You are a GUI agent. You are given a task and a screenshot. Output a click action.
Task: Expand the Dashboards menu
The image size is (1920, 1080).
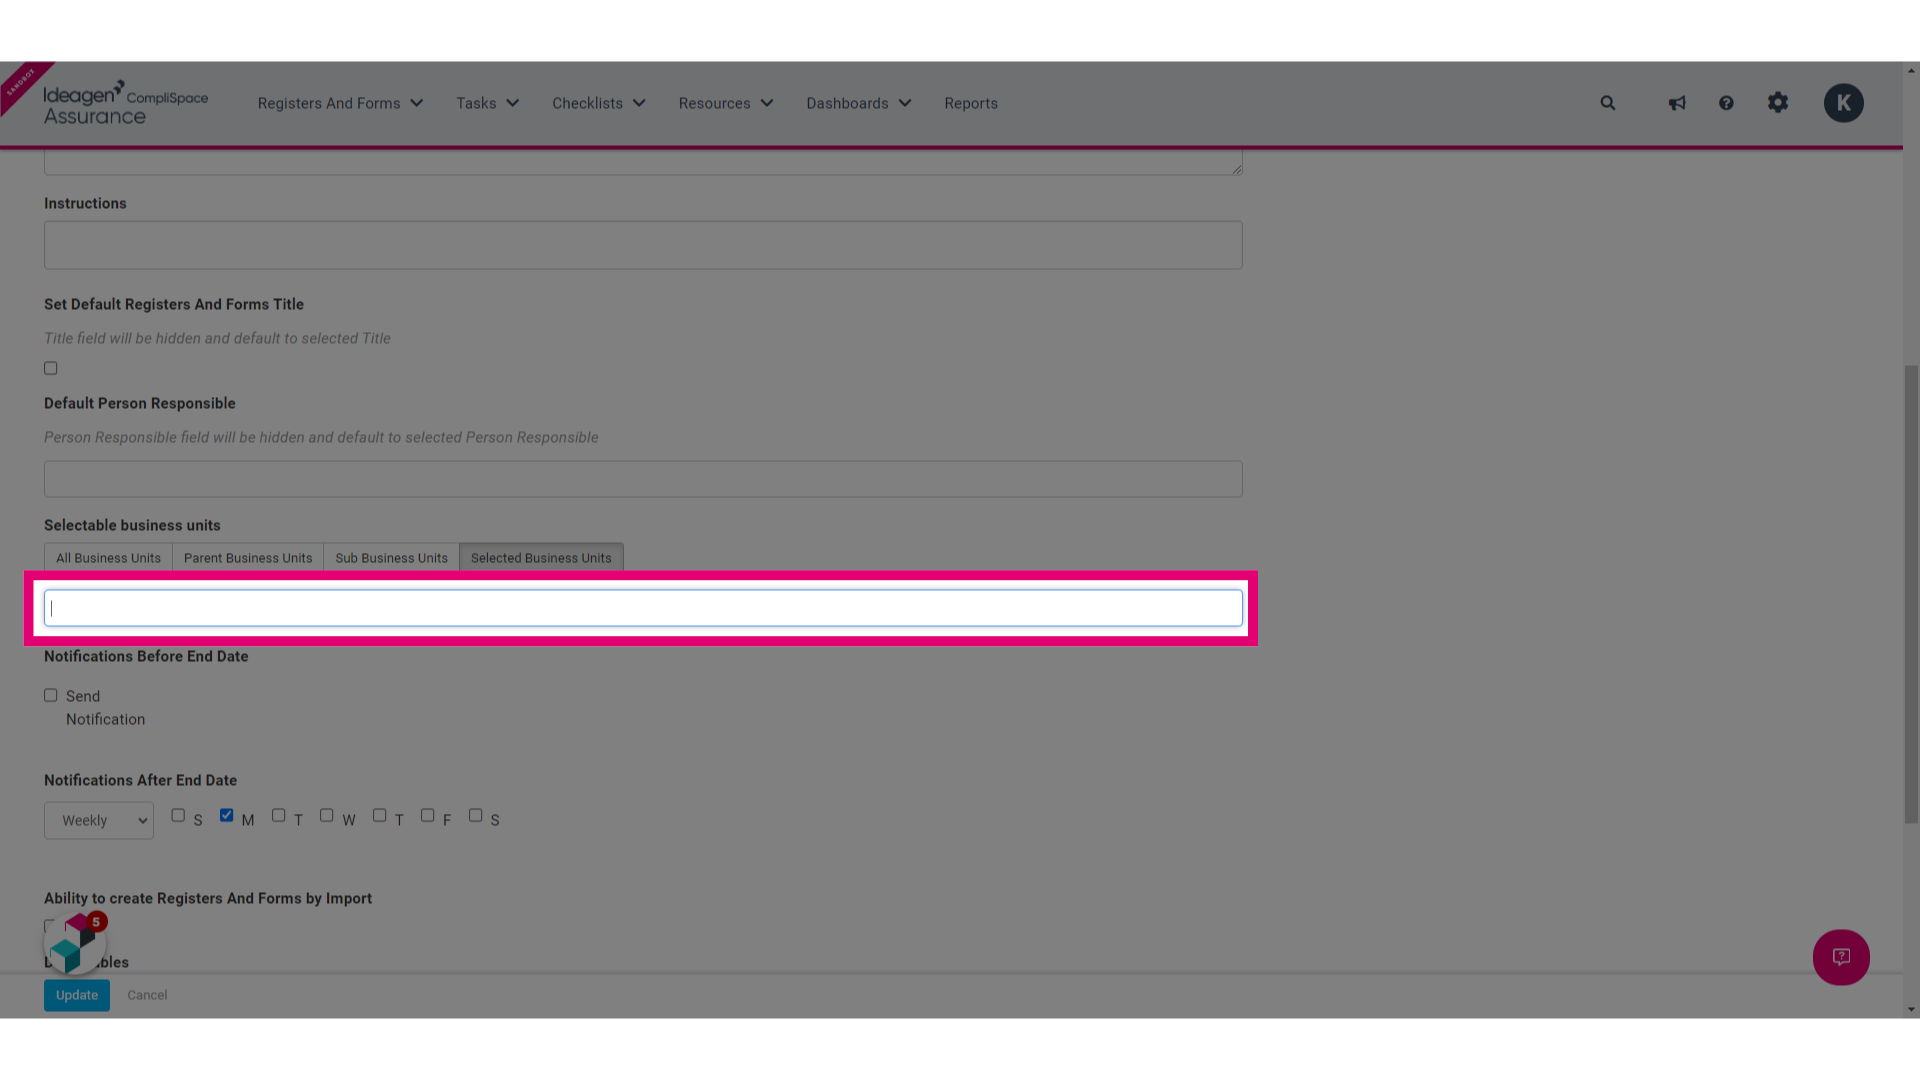coord(859,103)
